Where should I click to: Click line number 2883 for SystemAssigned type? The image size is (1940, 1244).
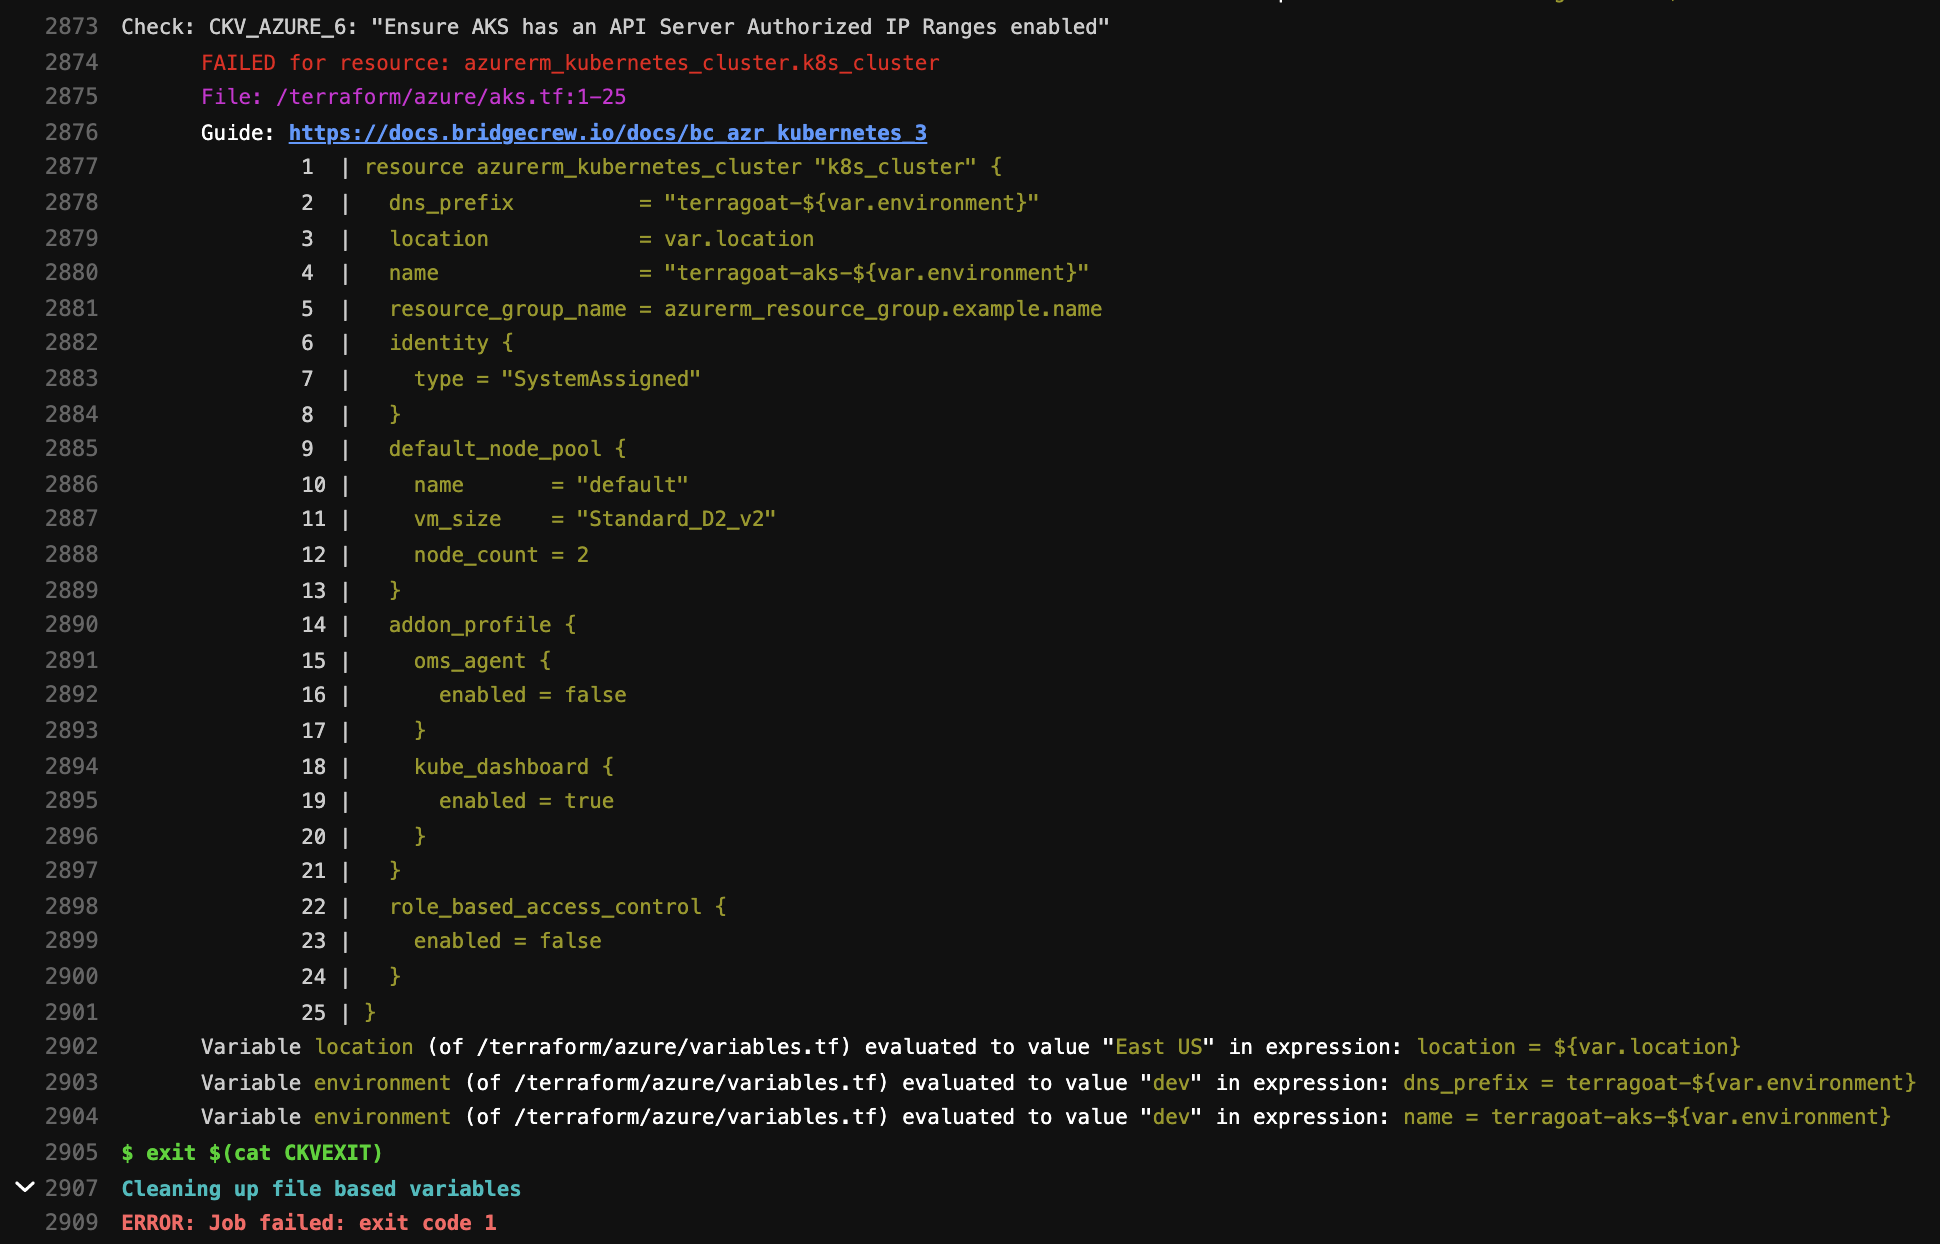(x=71, y=378)
